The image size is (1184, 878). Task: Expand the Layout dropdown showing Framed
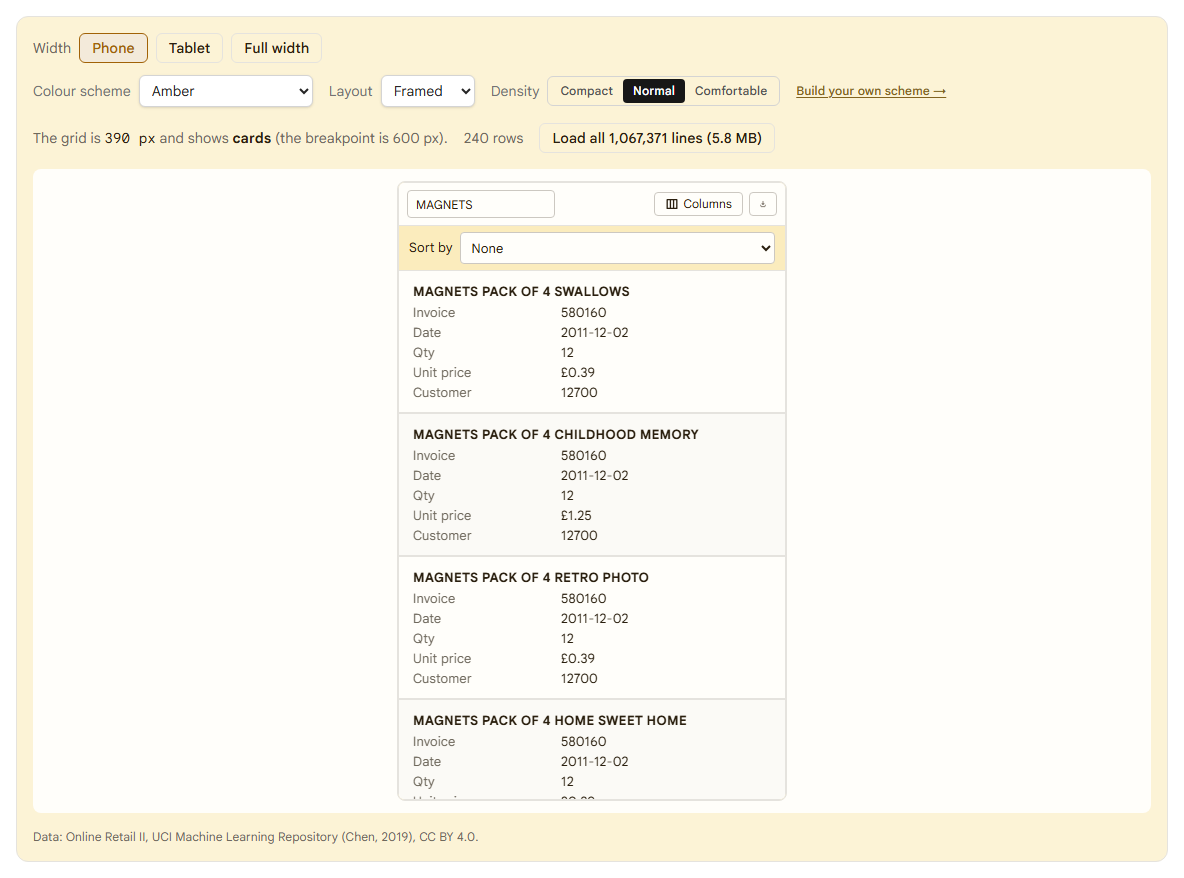(x=428, y=91)
